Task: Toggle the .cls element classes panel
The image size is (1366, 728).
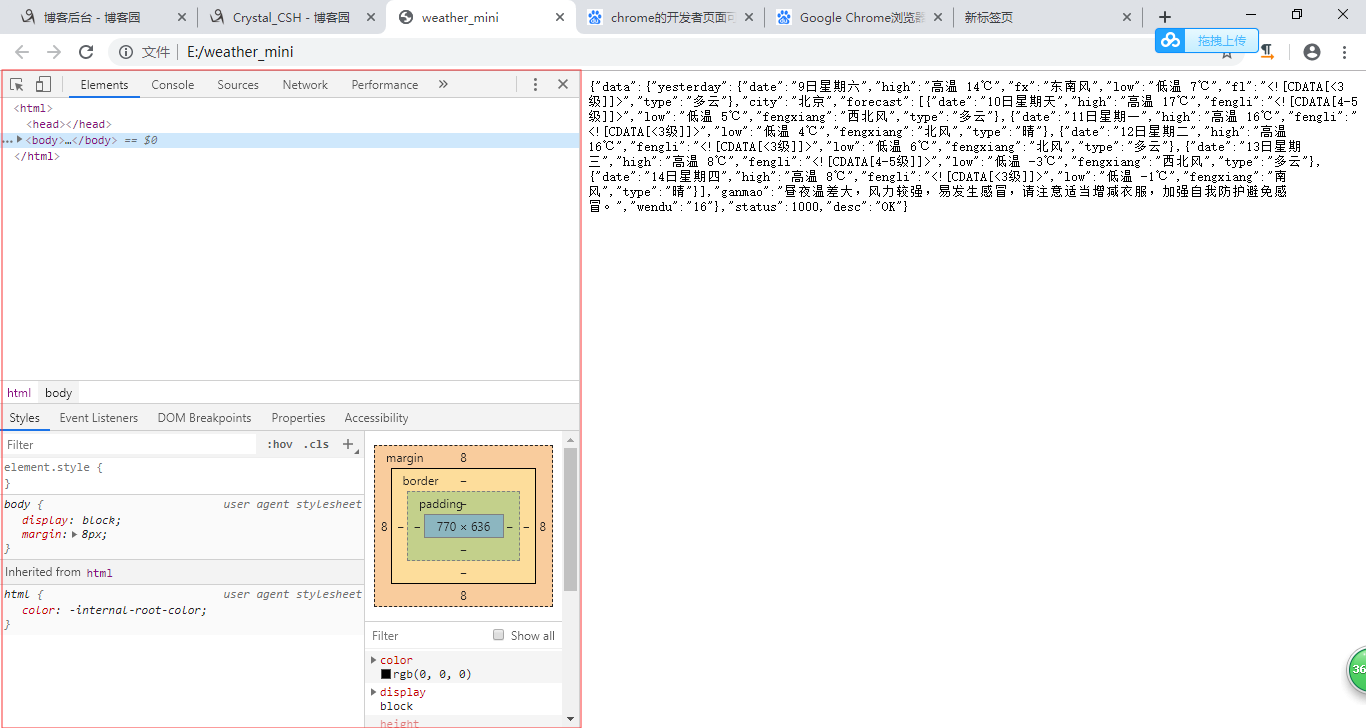Action: [316, 445]
